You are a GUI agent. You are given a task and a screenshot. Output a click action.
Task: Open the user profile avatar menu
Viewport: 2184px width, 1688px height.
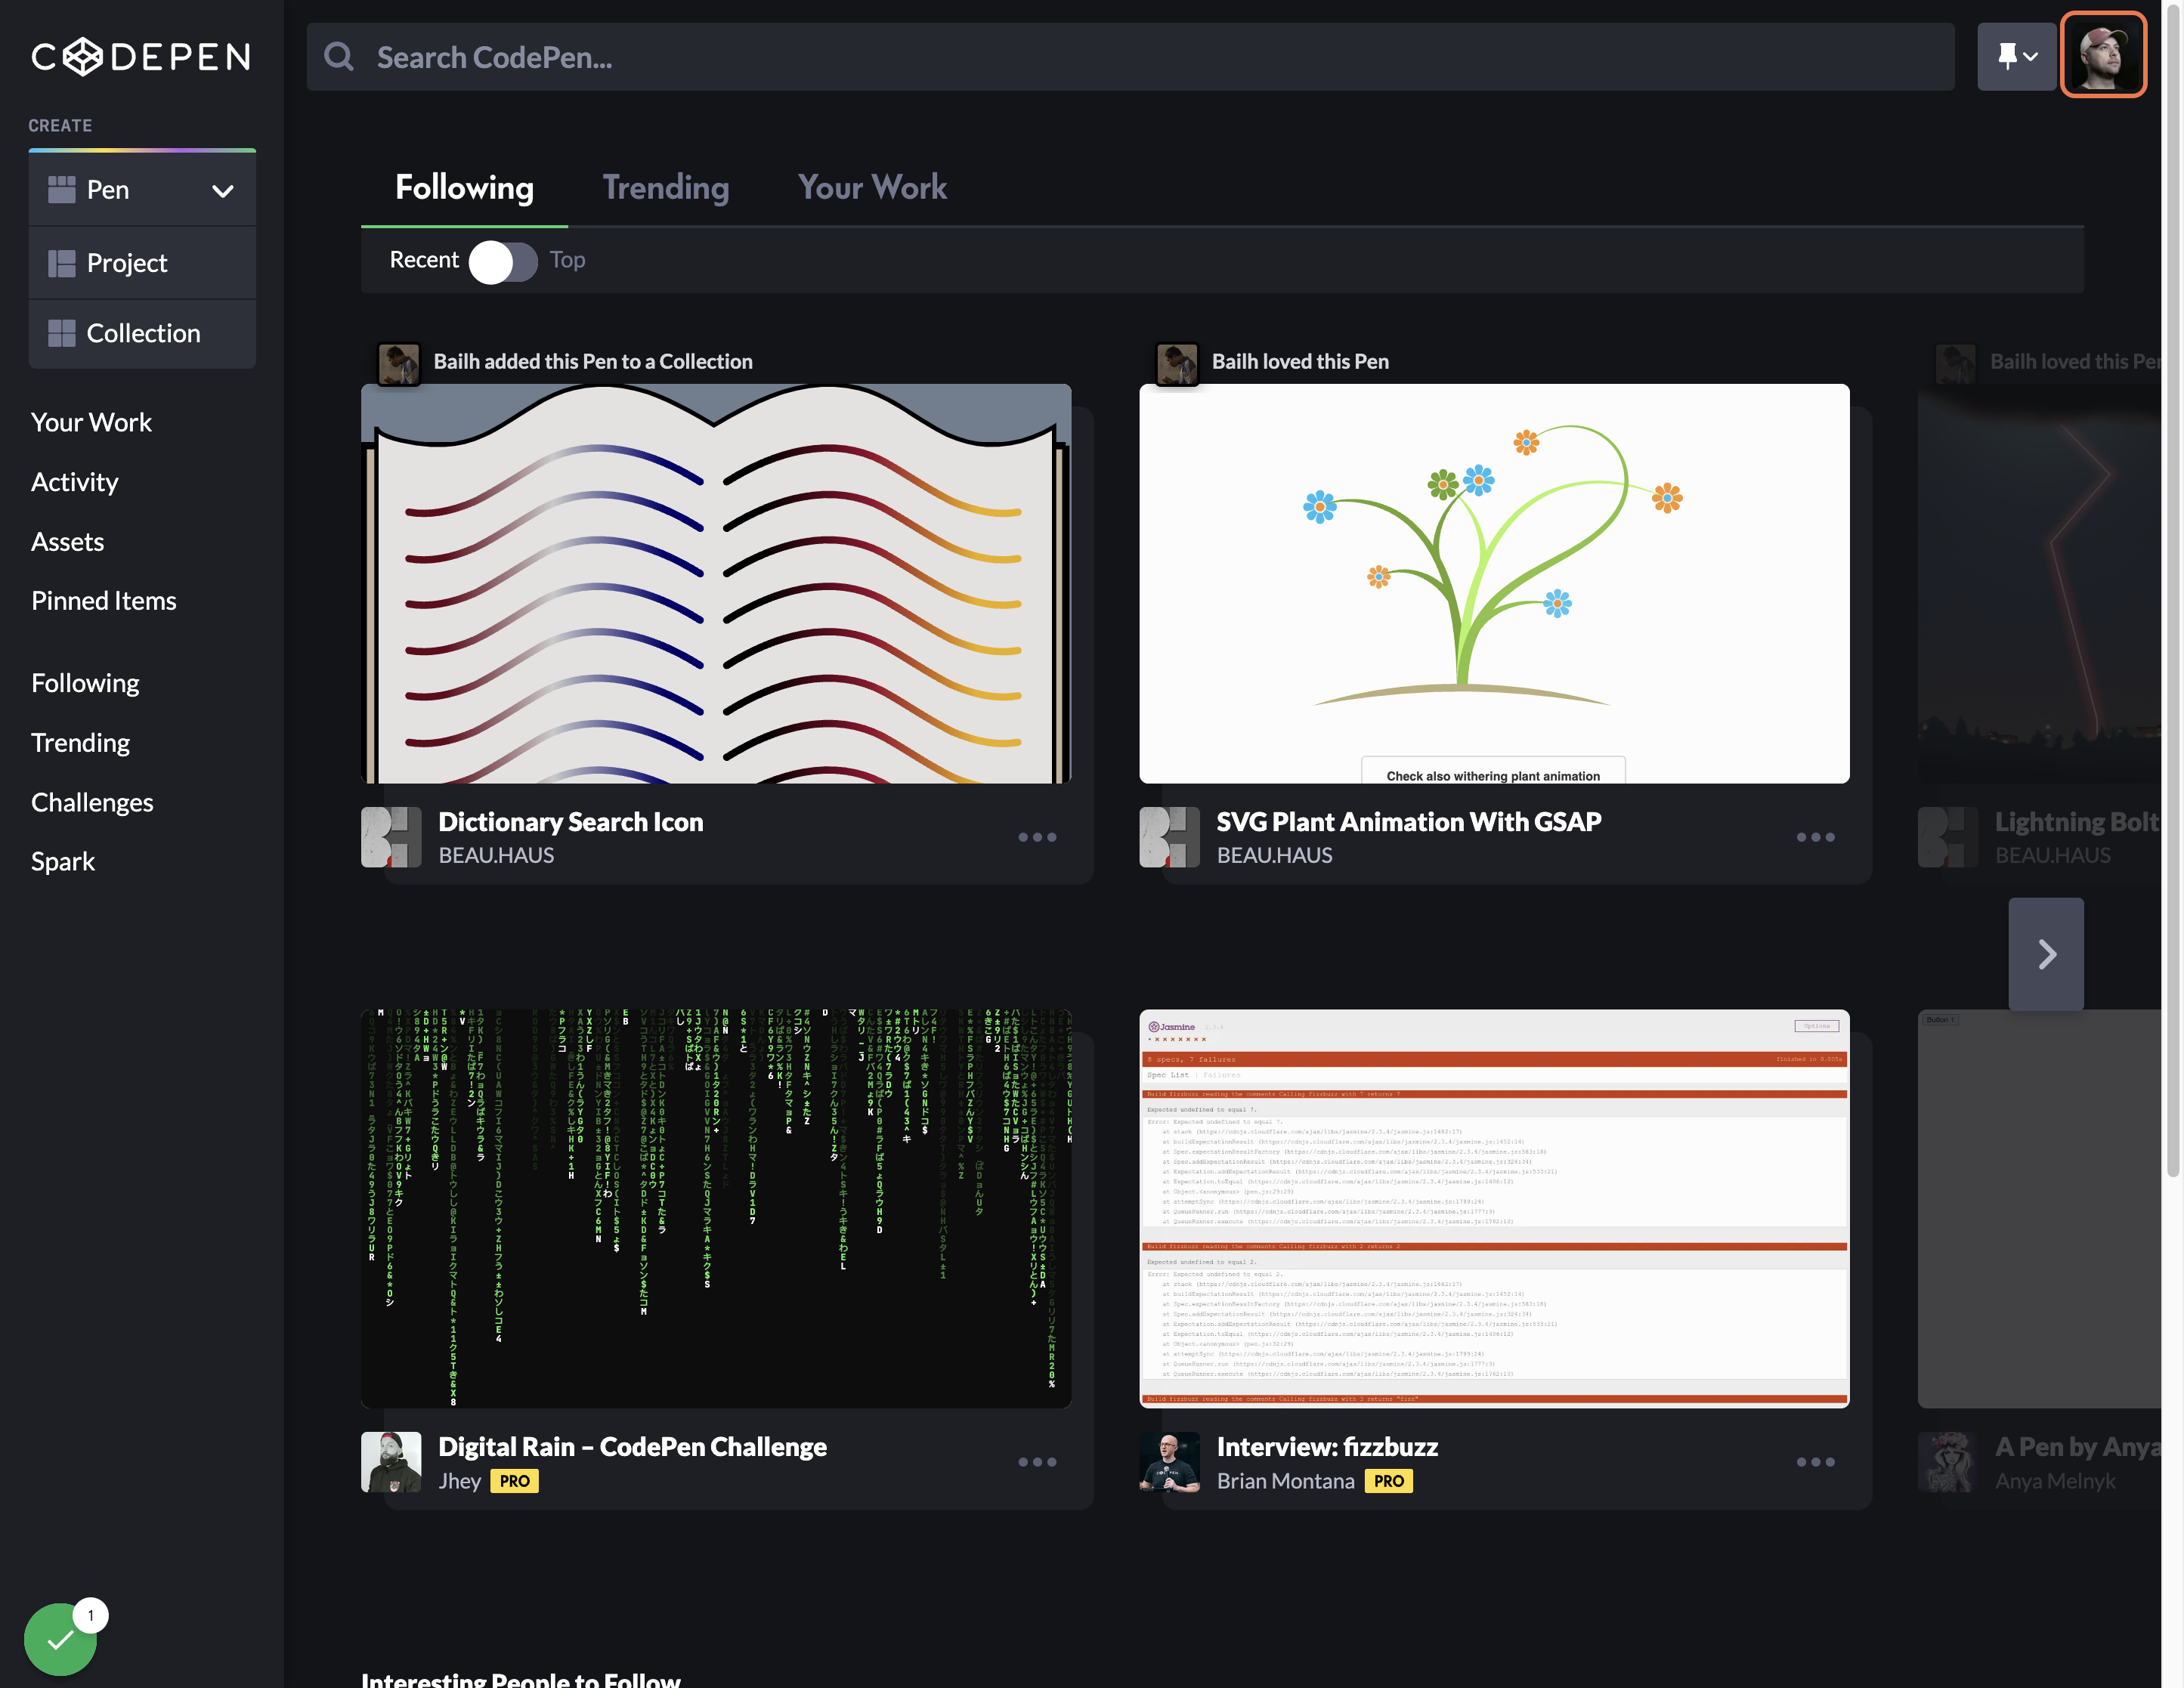coord(2103,55)
